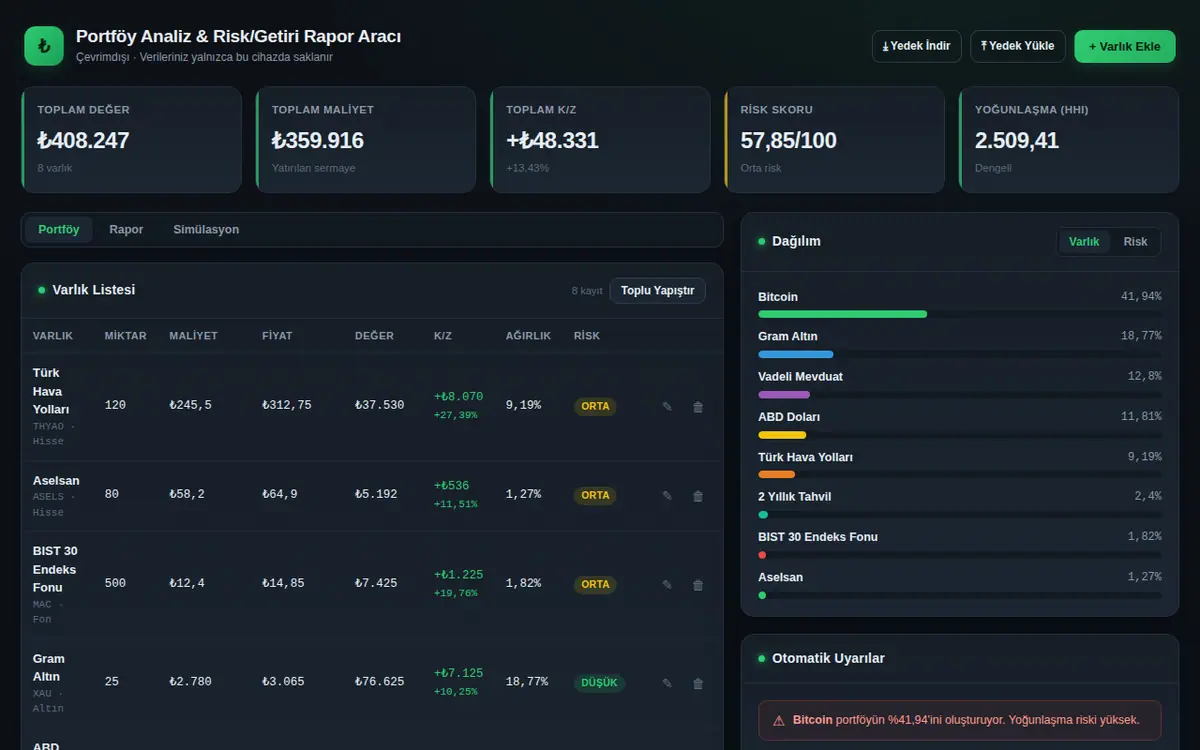Edit the Aselsan asset row
1200x750 pixels.
tap(667, 496)
